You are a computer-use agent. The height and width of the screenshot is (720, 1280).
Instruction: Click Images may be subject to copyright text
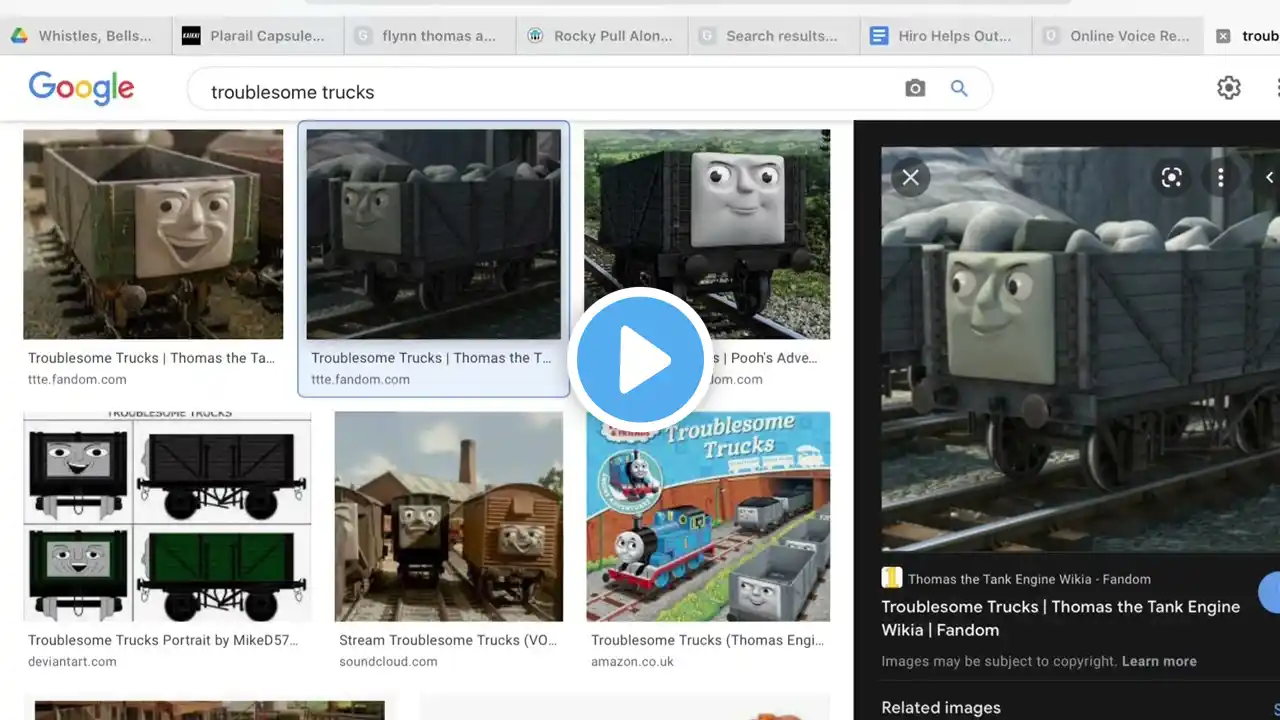pyautogui.click(x=999, y=661)
